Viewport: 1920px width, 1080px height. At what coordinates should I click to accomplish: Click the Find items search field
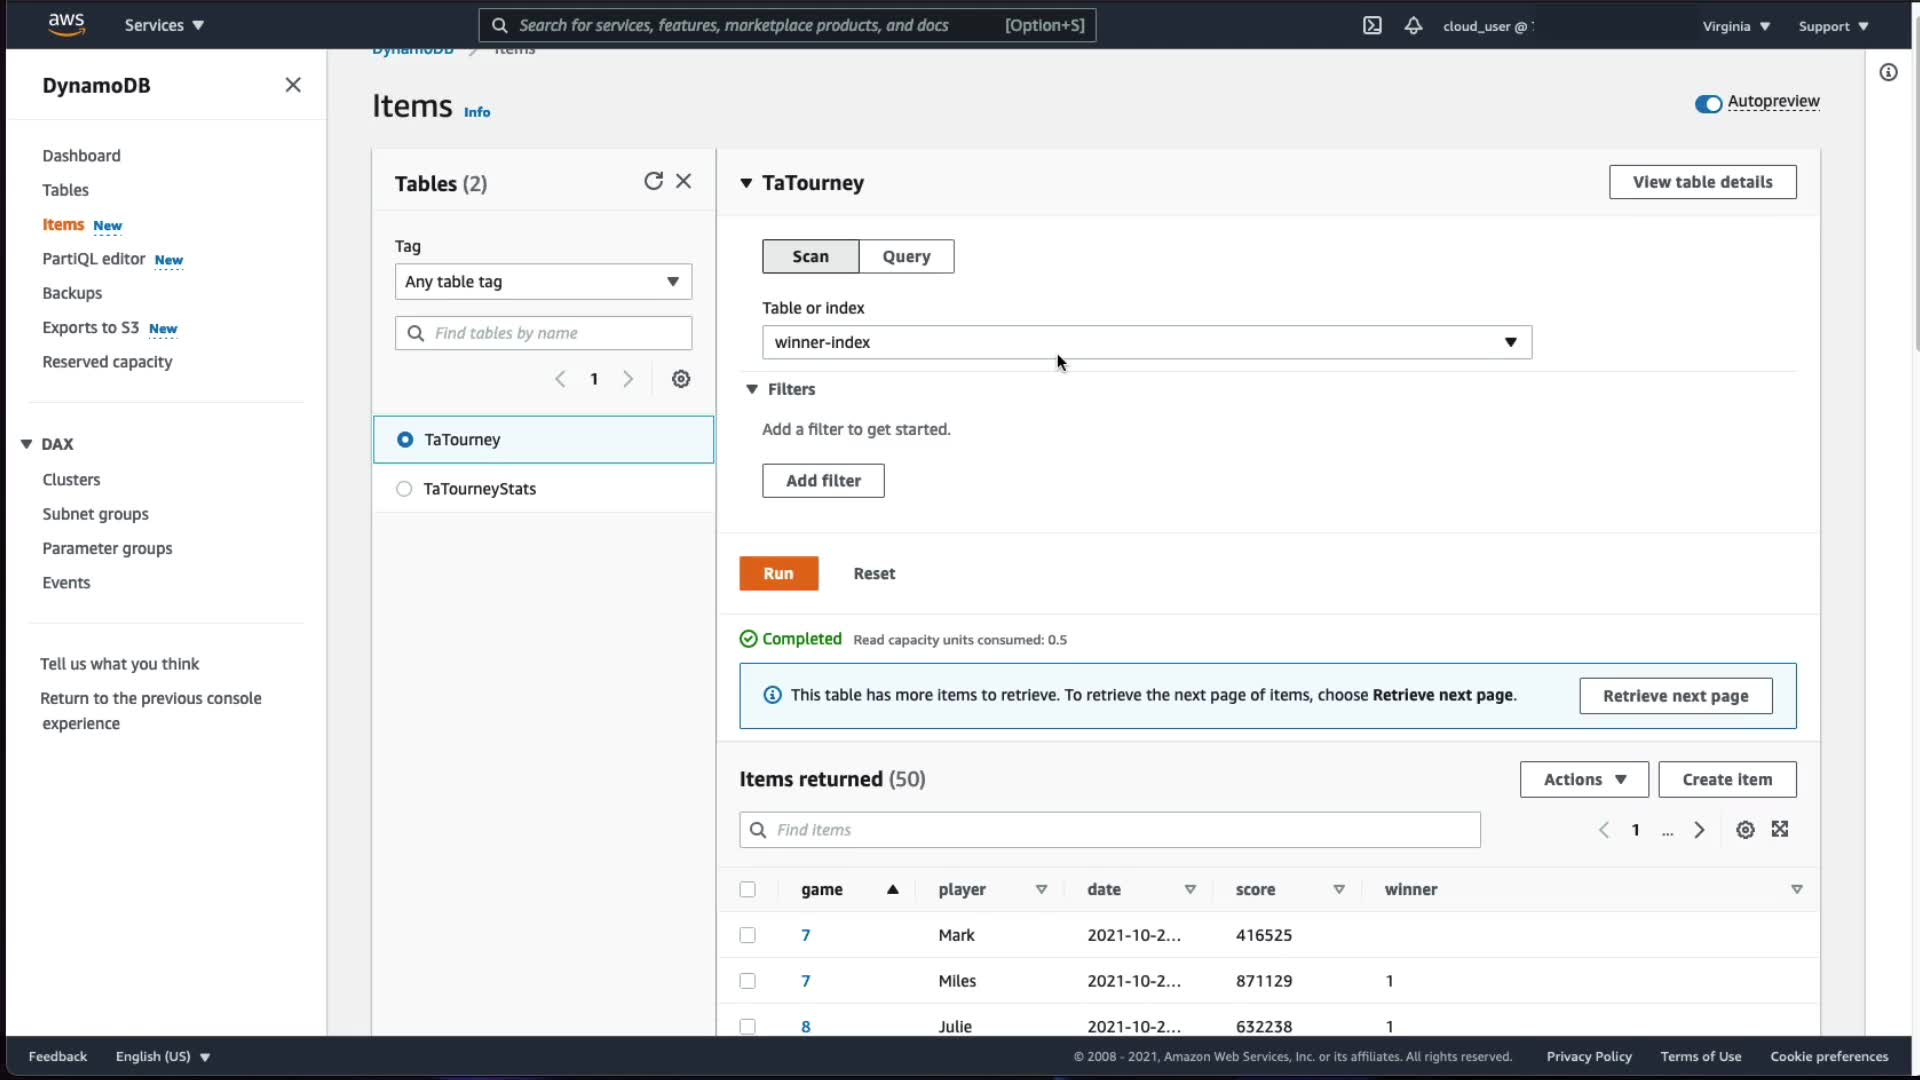[1109, 830]
